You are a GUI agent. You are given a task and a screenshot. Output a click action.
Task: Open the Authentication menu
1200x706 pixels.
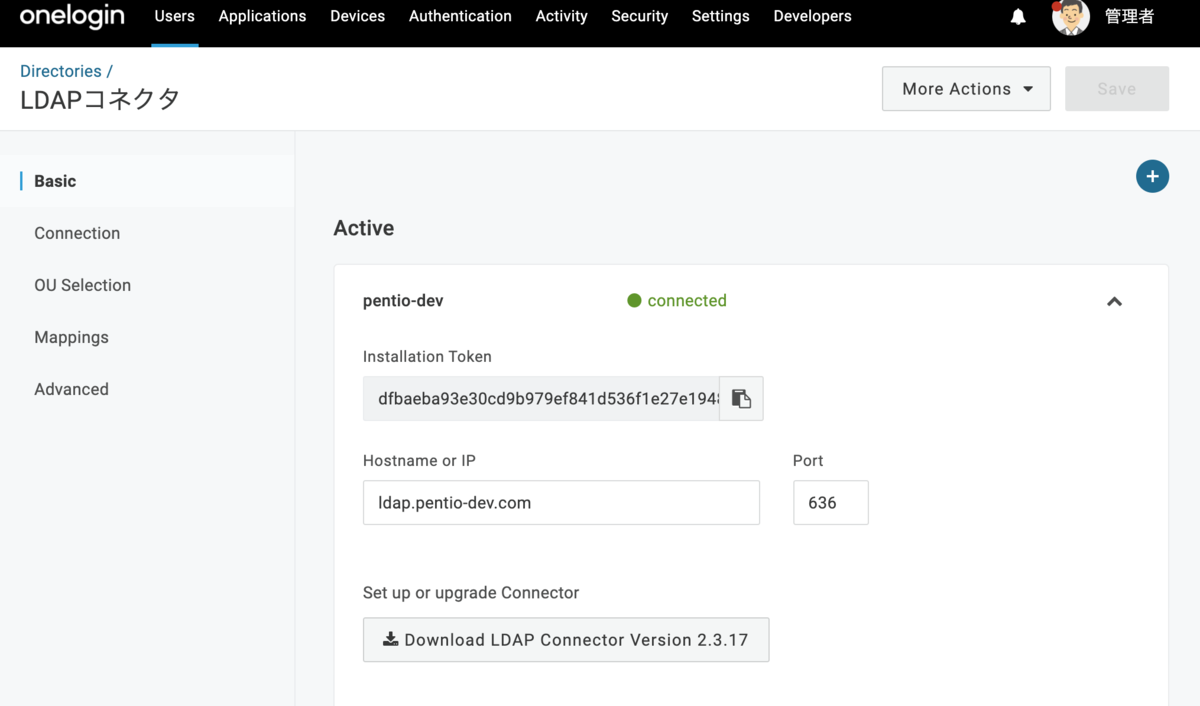click(460, 17)
